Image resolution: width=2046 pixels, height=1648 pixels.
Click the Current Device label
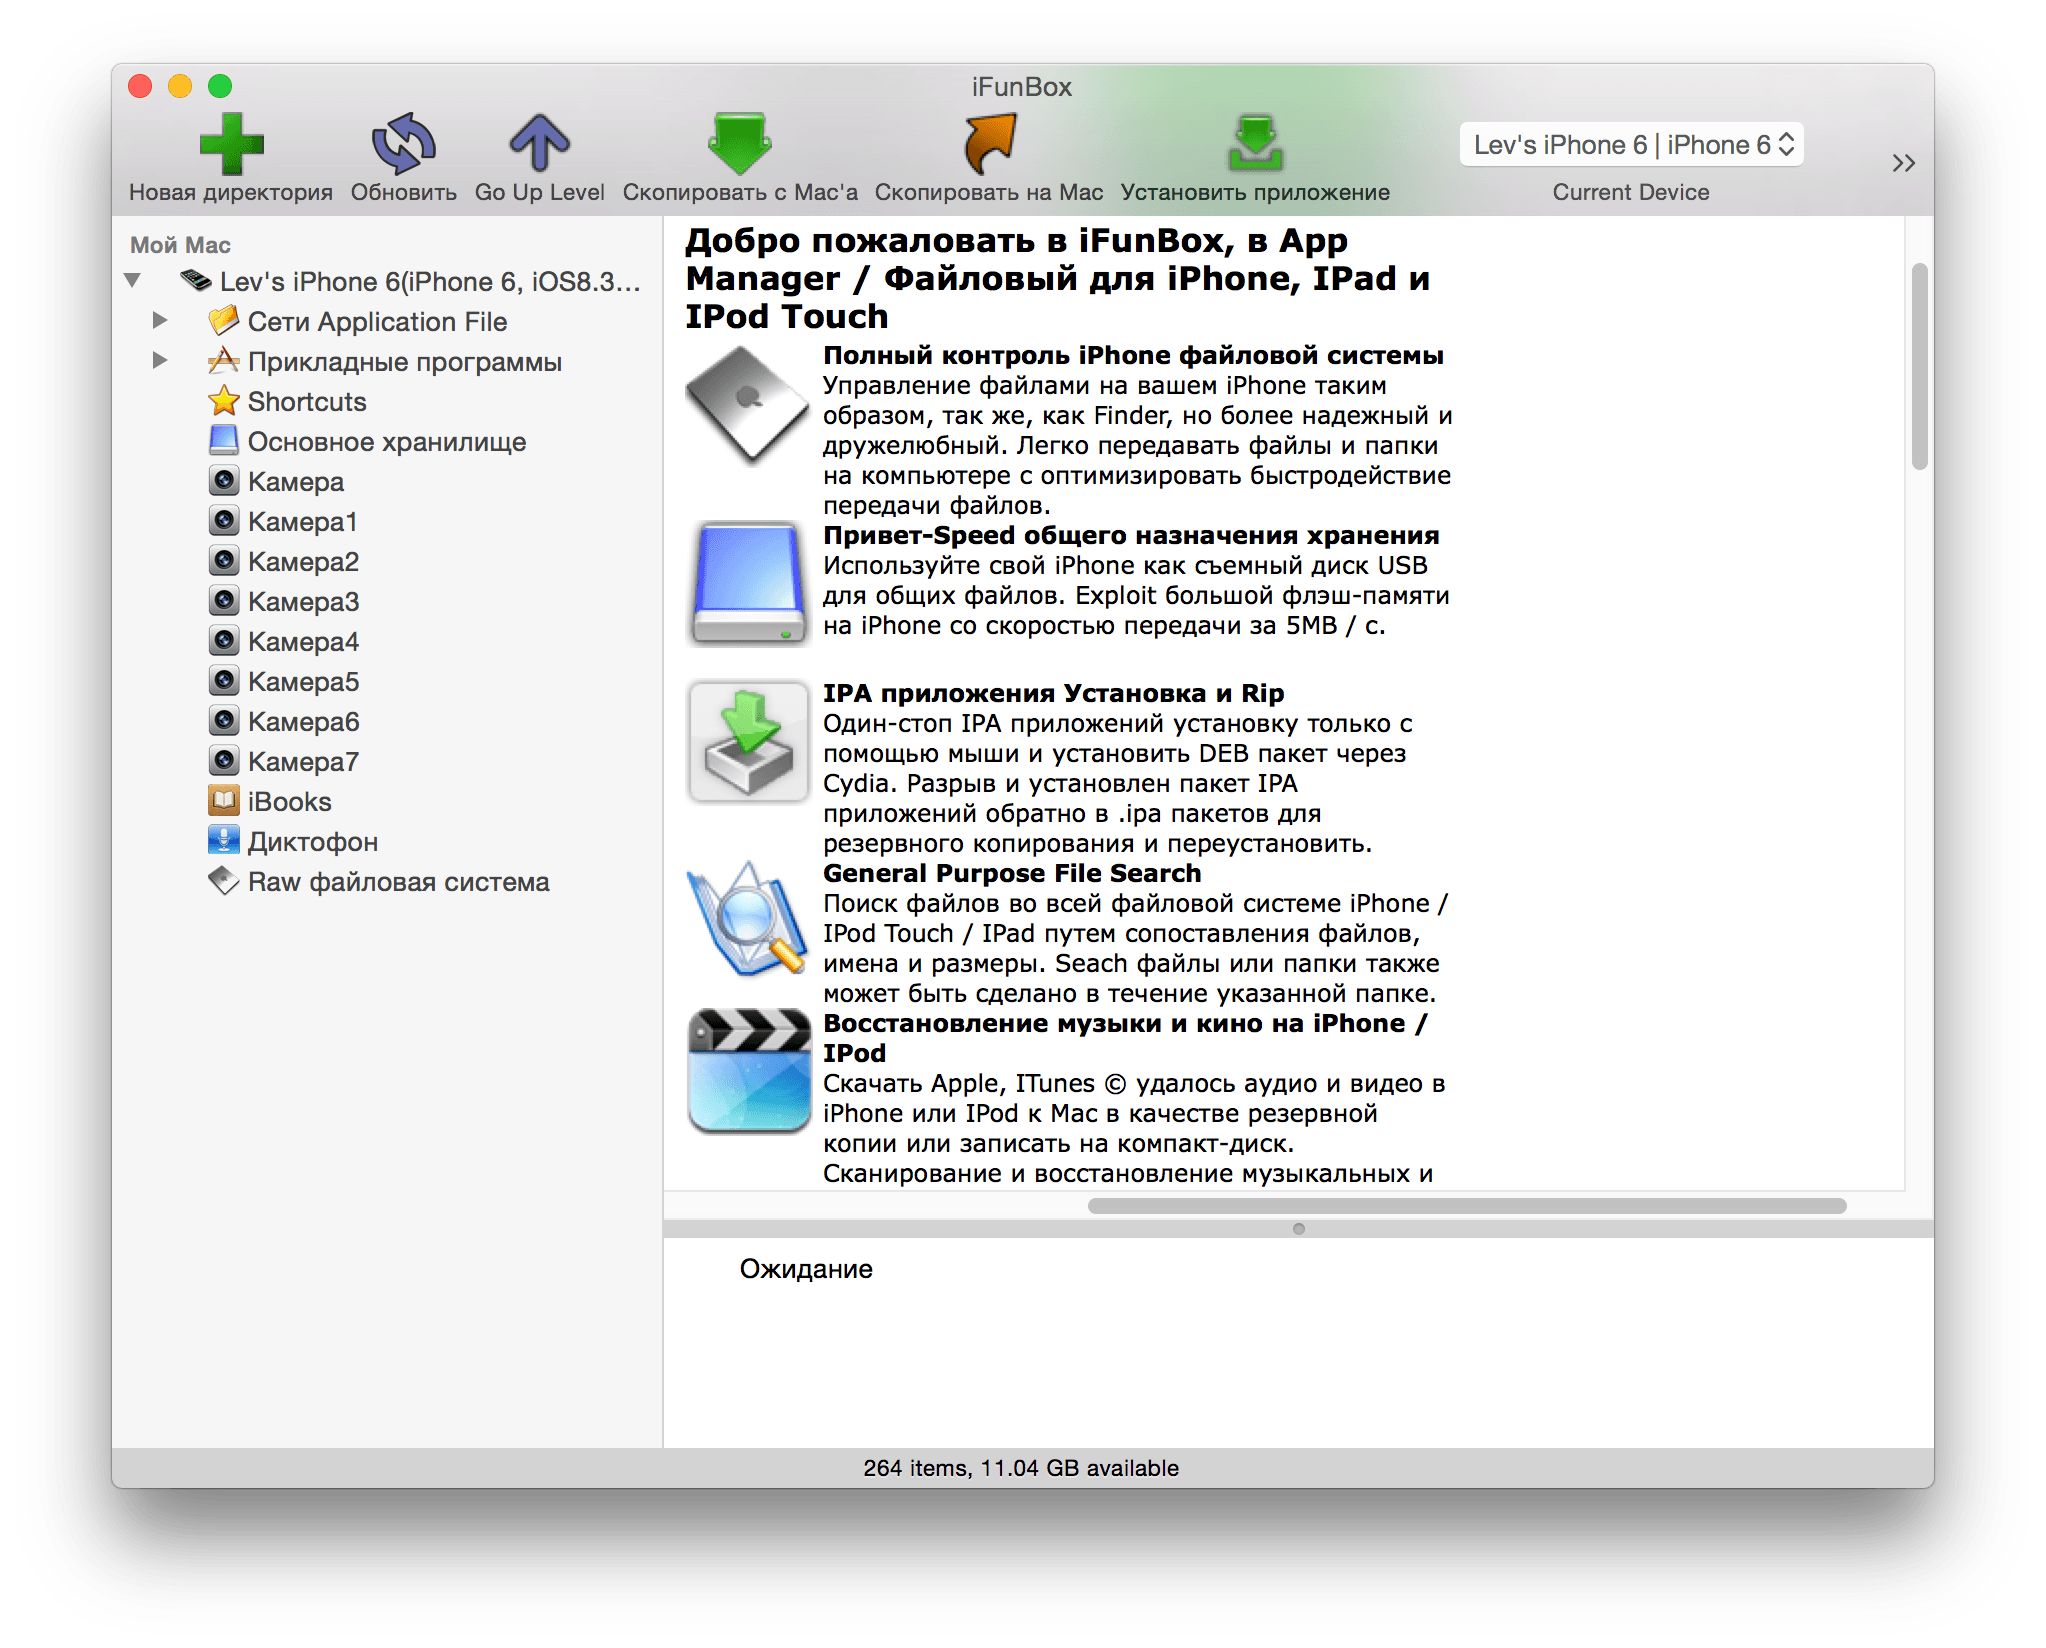[1631, 192]
